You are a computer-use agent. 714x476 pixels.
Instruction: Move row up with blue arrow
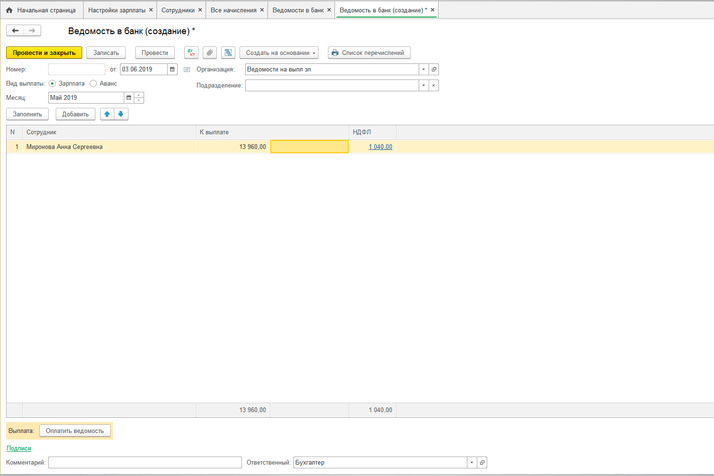[107, 114]
